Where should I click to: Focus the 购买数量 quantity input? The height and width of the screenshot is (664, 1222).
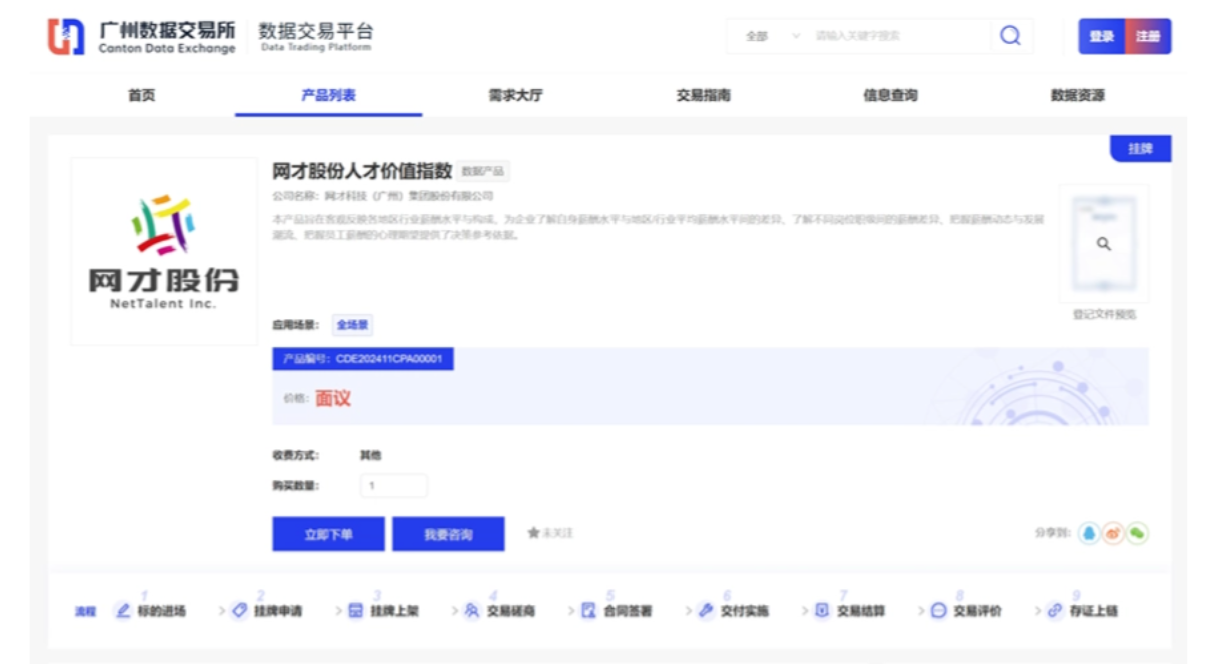tap(393, 486)
